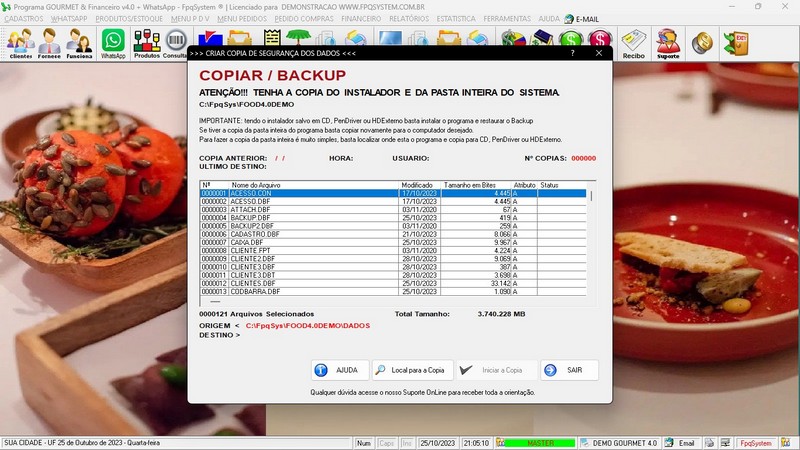
Task: Select the CODBARRA.DBF file row
Action: pos(393,291)
